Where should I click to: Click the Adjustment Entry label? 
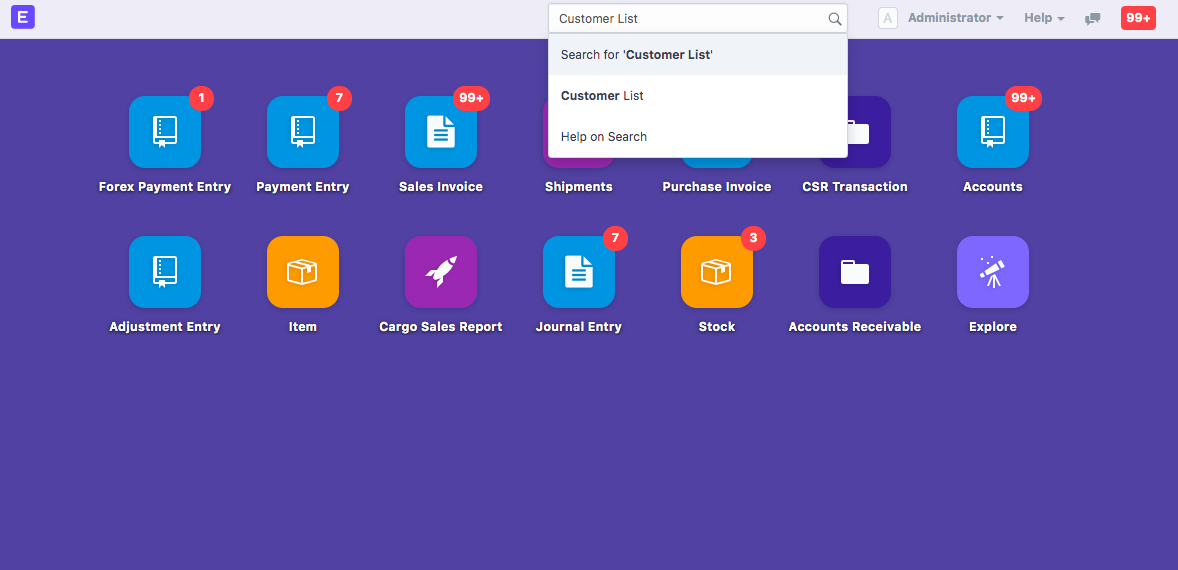(165, 327)
